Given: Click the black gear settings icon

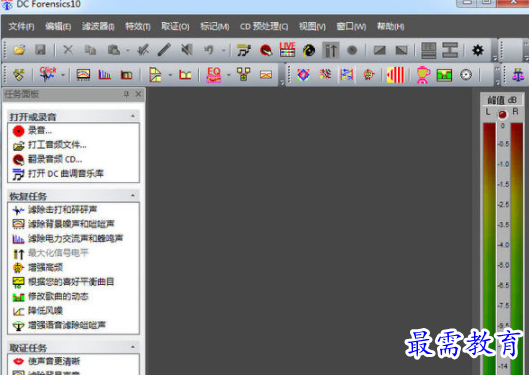Looking at the screenshot, I should [x=478, y=50].
